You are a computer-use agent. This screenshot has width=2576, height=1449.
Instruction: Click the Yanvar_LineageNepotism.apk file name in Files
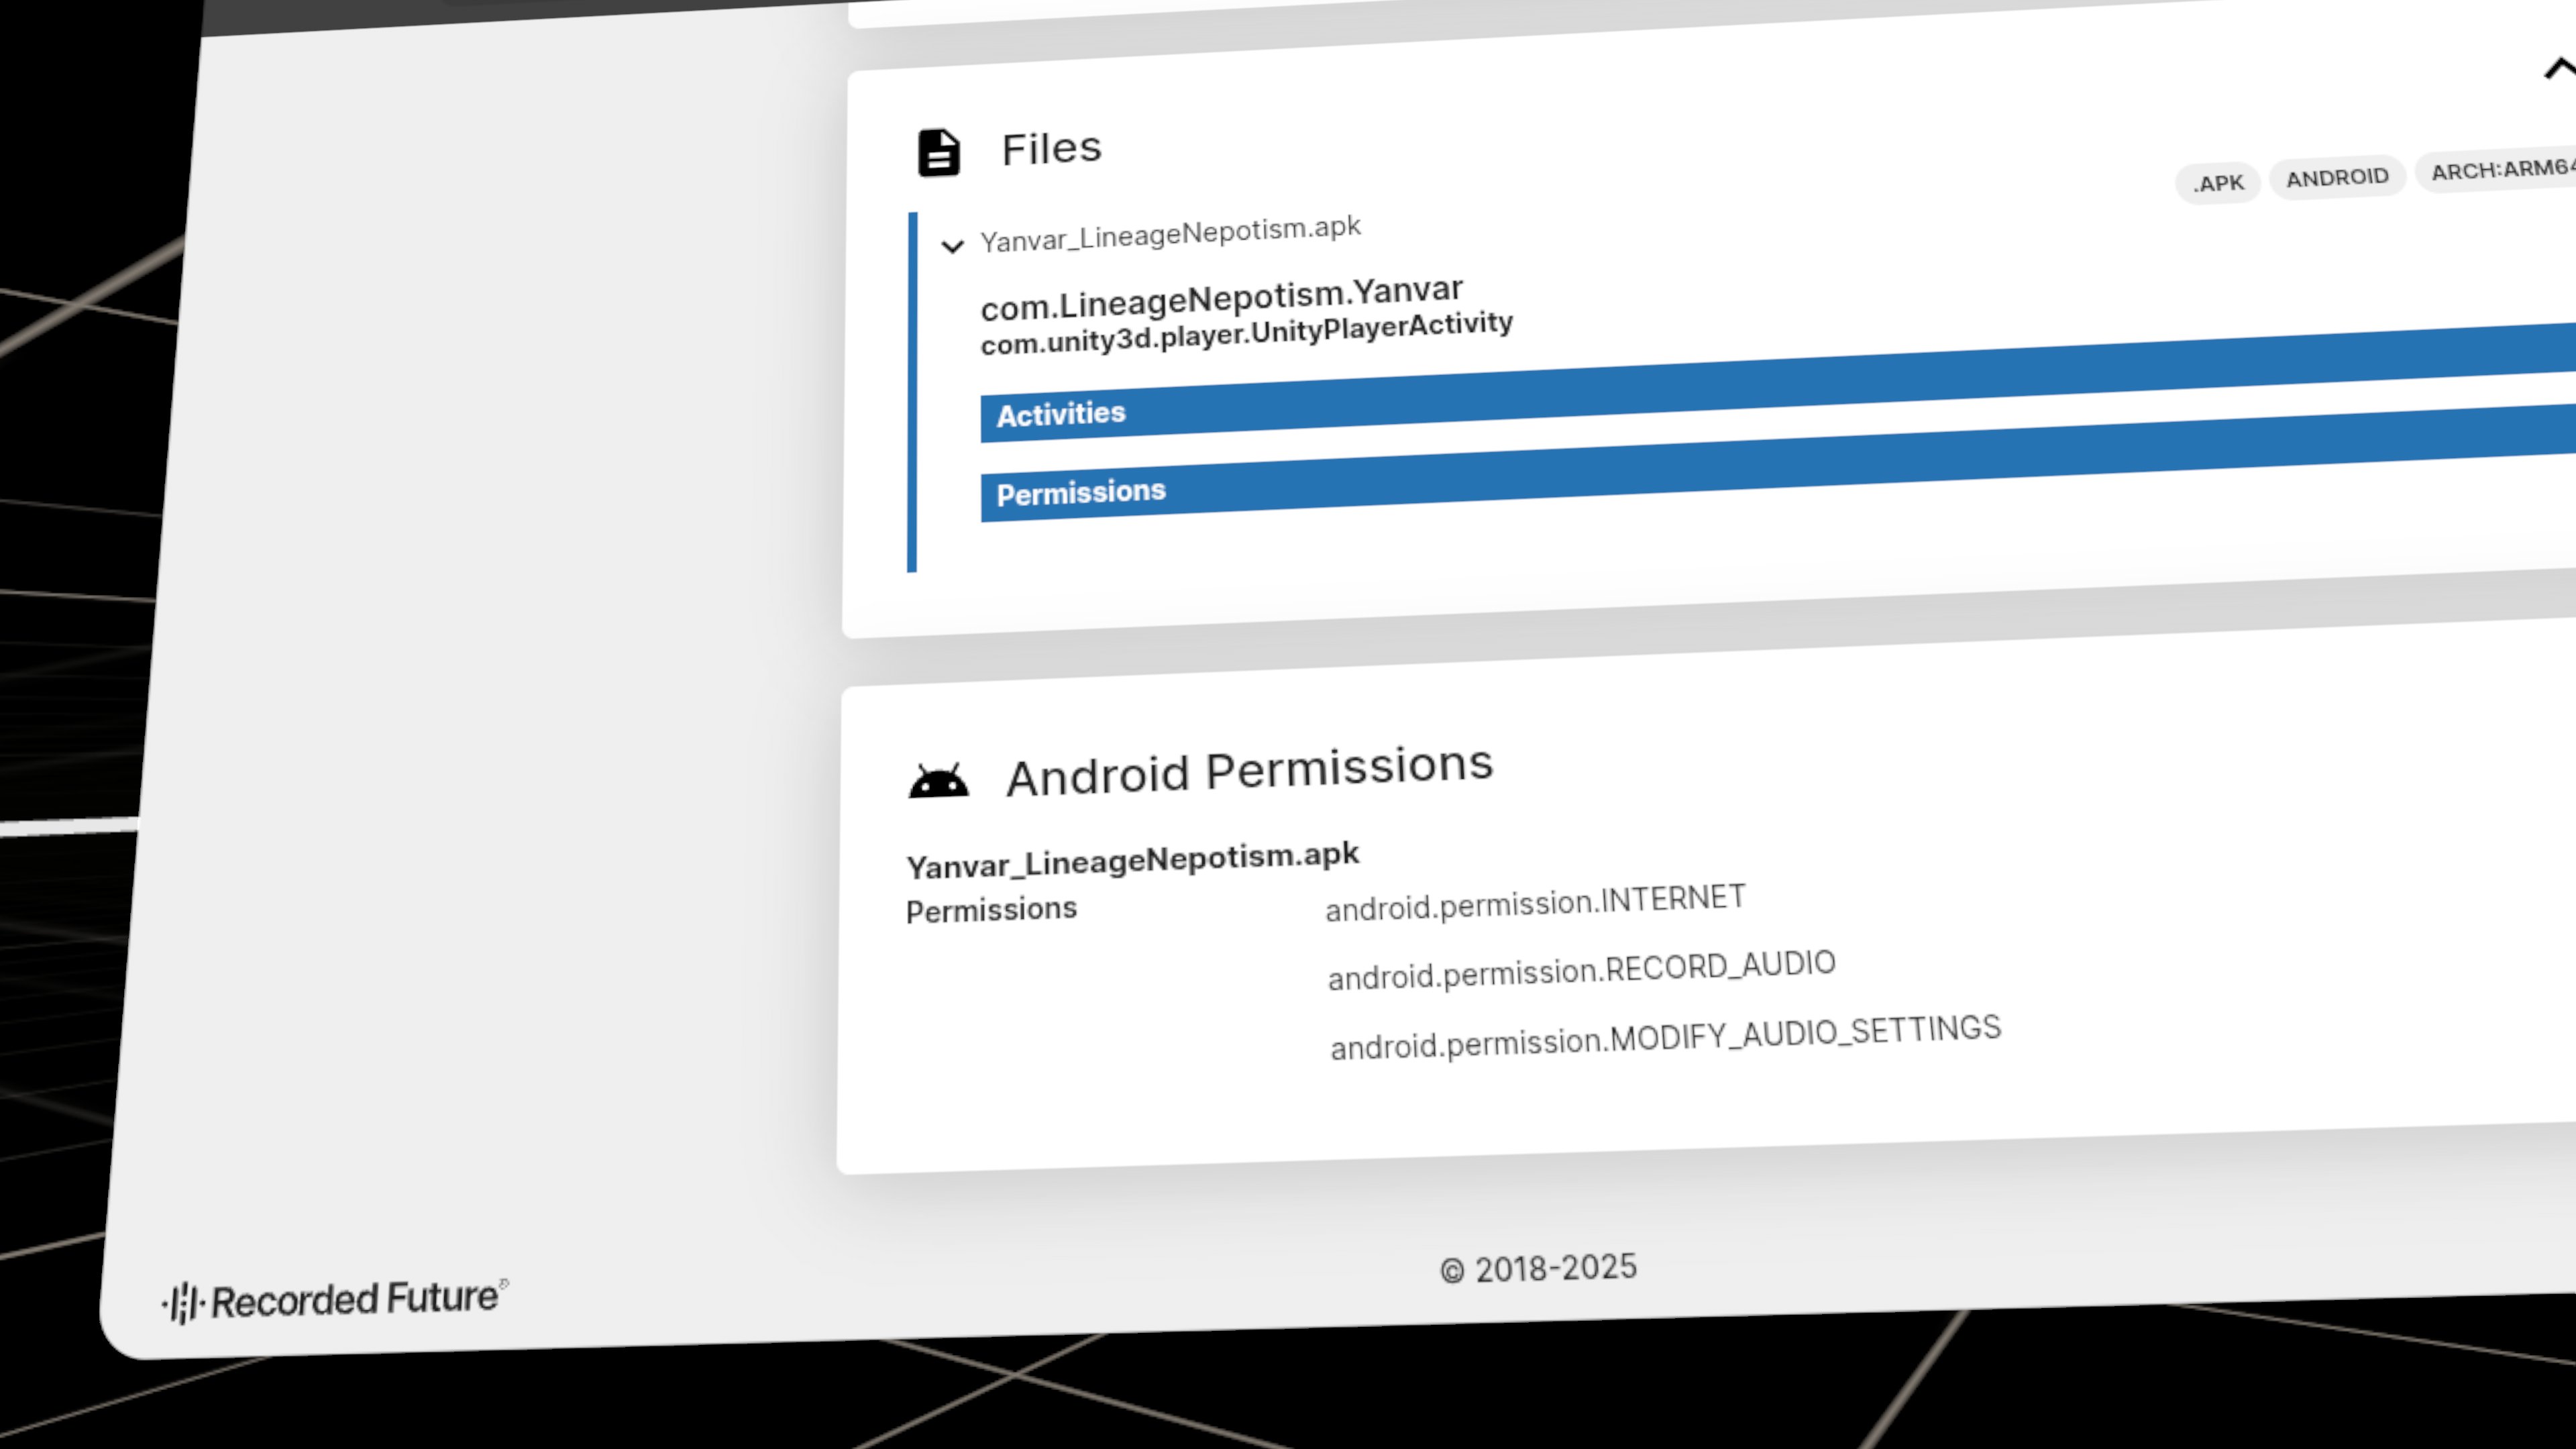1170,234
